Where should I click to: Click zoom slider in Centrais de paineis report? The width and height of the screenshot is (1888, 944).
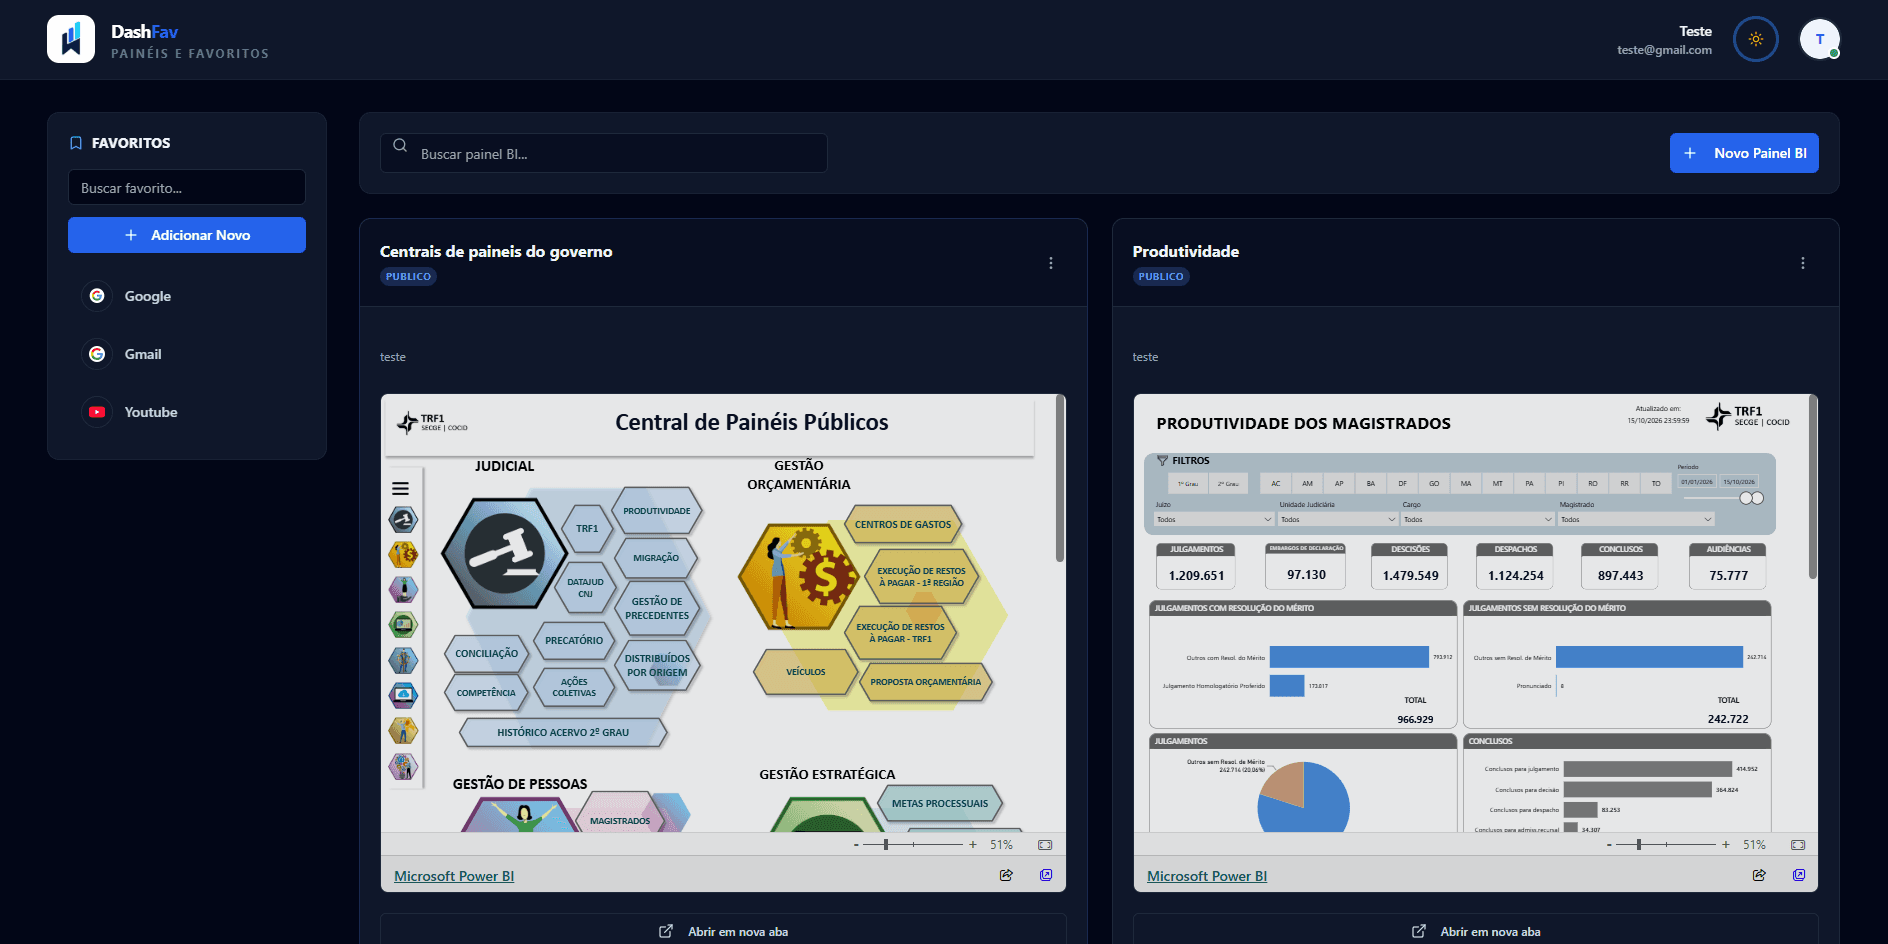[x=913, y=845]
